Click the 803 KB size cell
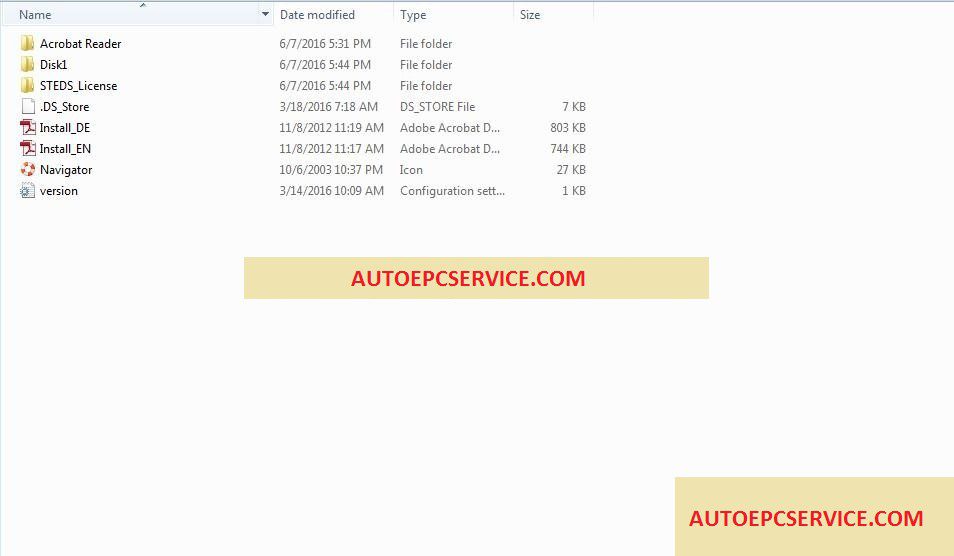The width and height of the screenshot is (954, 556). (568, 128)
